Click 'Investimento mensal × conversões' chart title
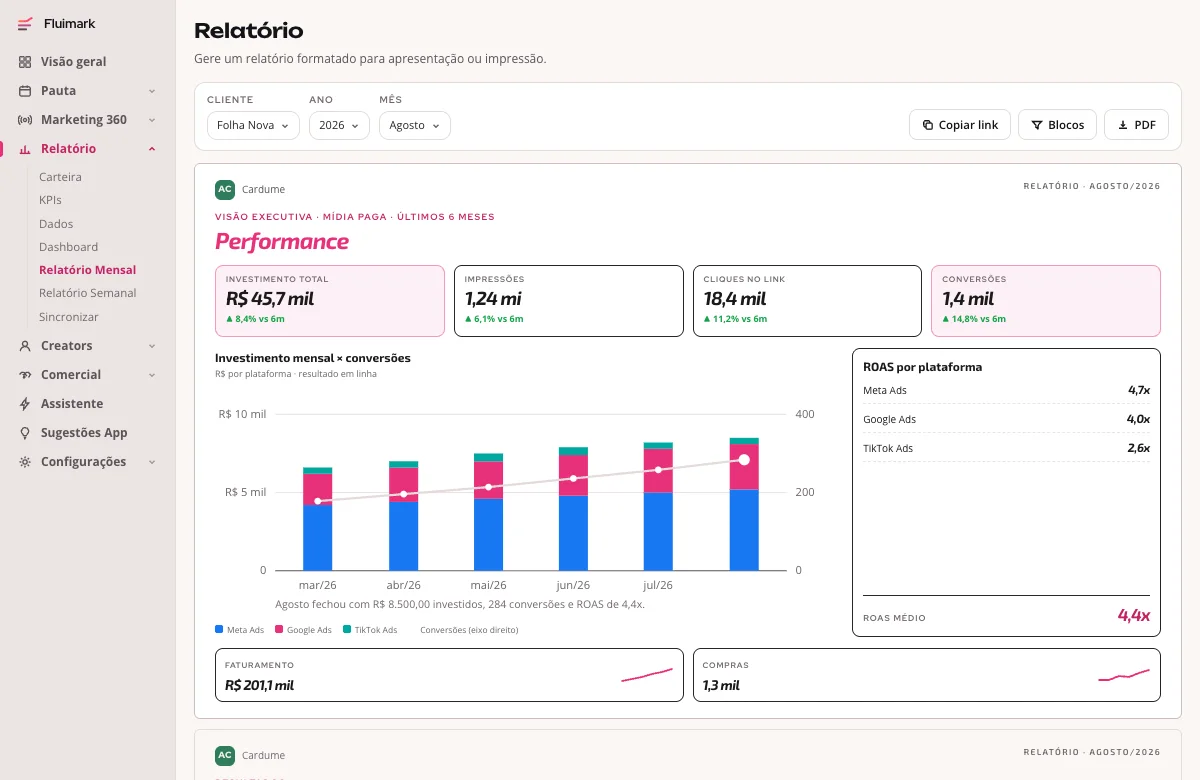The image size is (1200, 780). [313, 358]
